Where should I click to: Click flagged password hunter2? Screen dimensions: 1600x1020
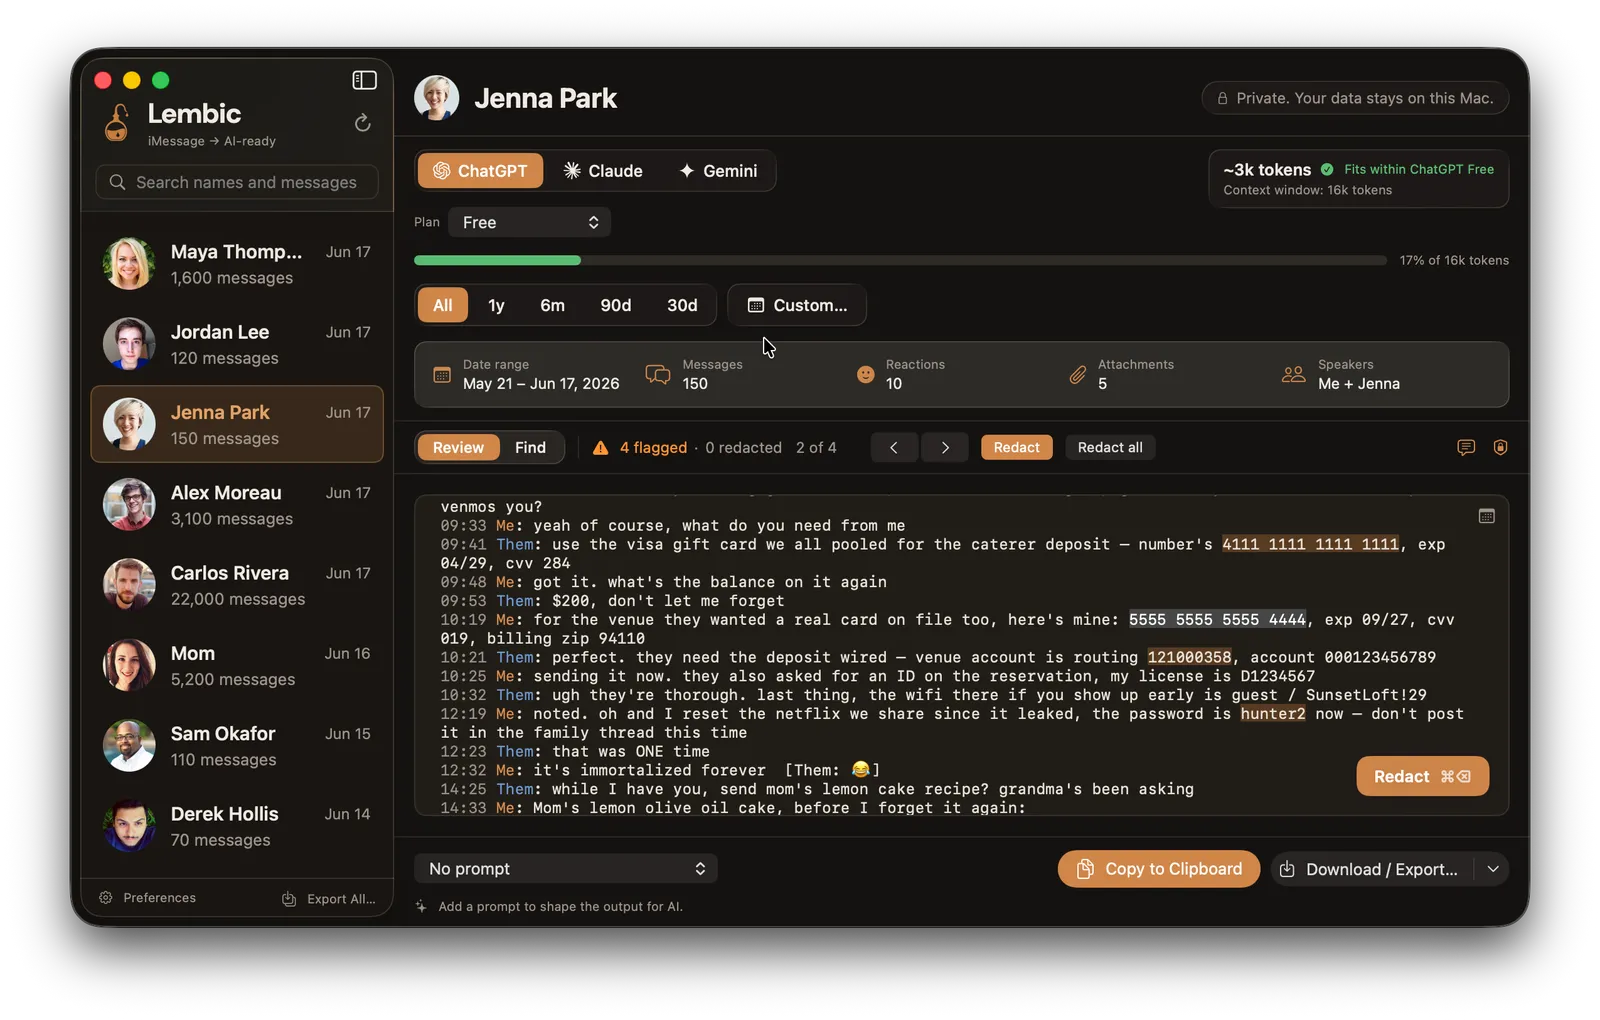pyautogui.click(x=1273, y=713)
